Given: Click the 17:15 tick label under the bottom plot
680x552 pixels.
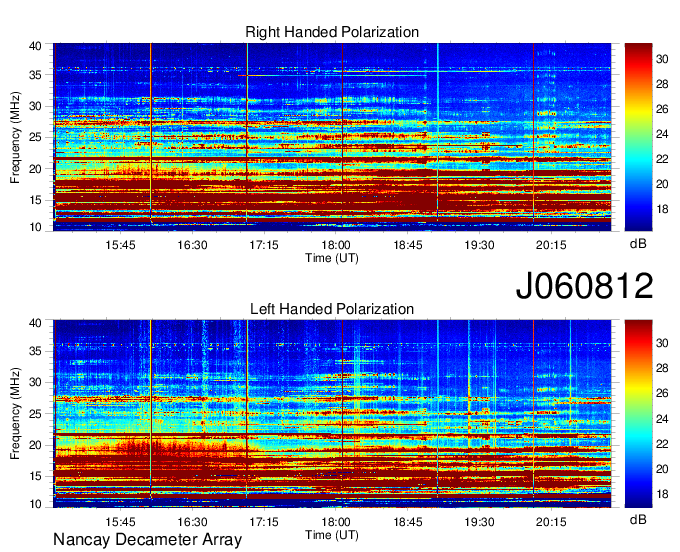Looking at the screenshot, I should [264, 522].
